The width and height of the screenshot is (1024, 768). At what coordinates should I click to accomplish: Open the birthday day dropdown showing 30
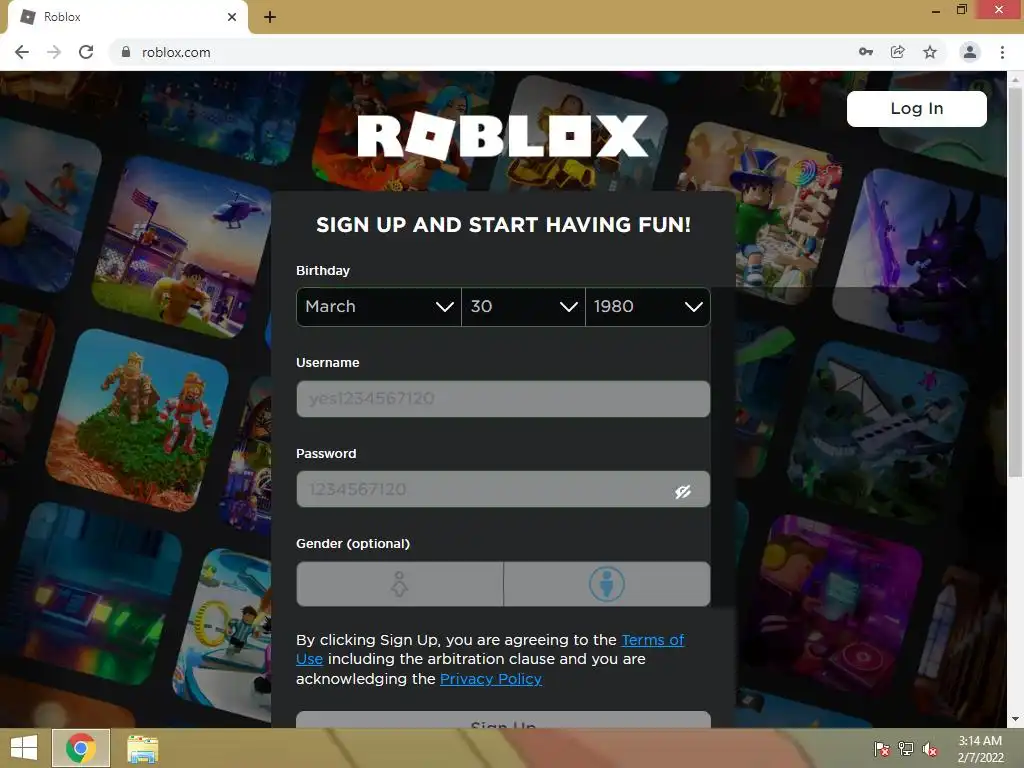coord(524,306)
